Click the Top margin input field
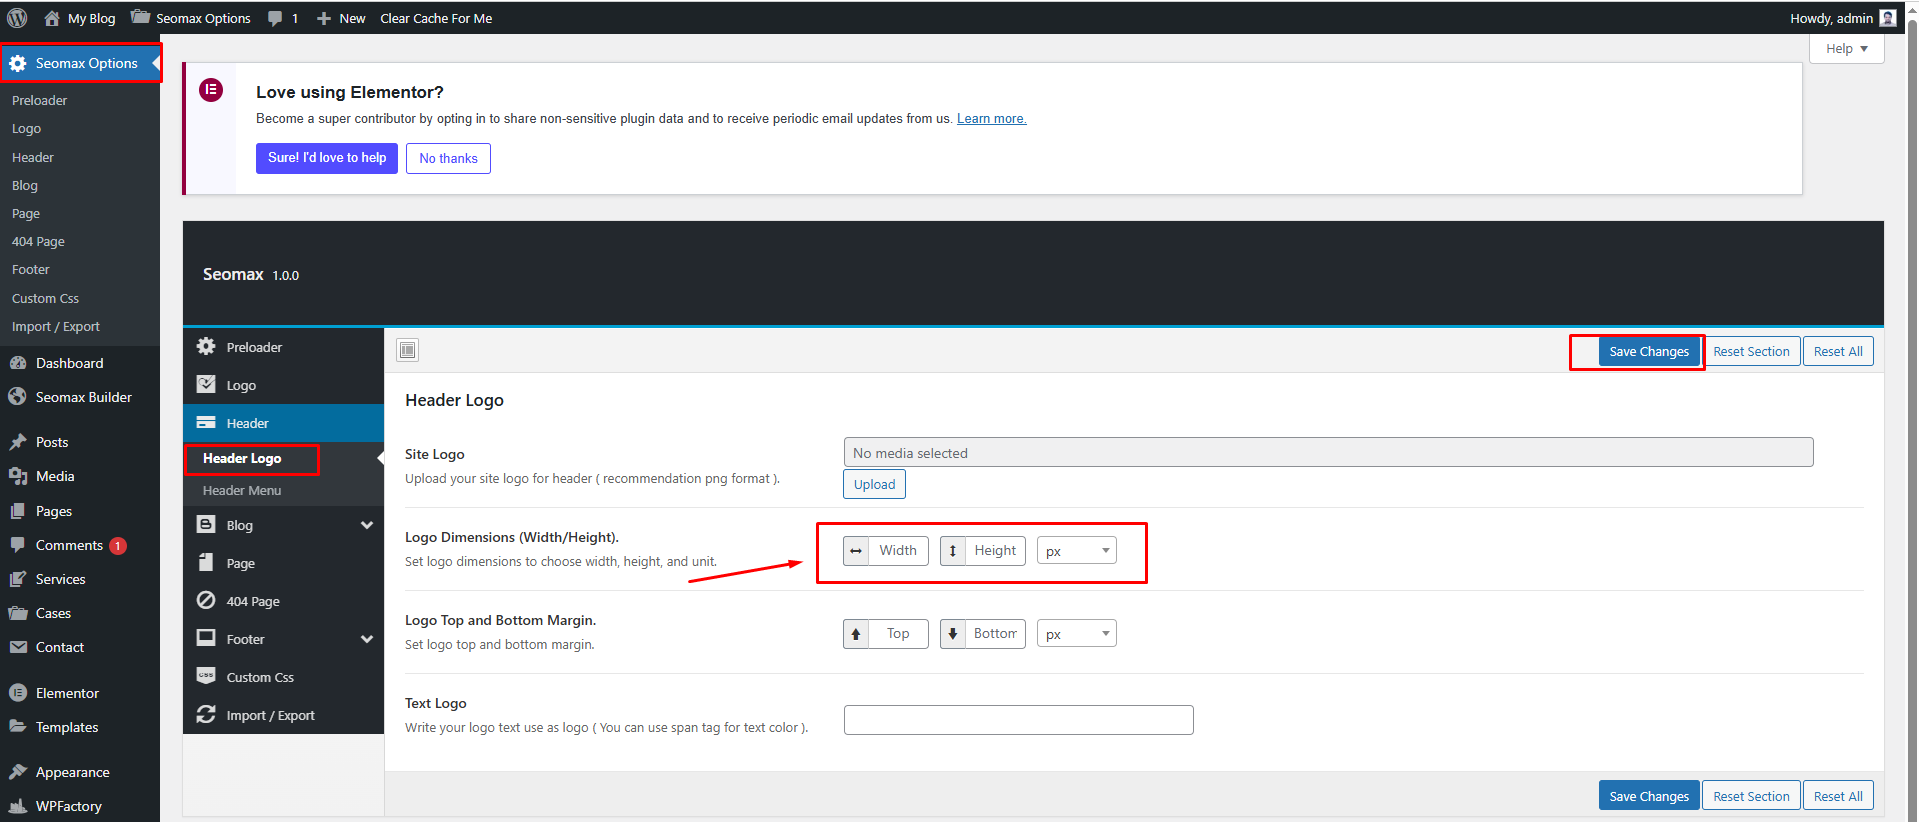Viewport: 1919px width, 822px height. [x=898, y=634]
